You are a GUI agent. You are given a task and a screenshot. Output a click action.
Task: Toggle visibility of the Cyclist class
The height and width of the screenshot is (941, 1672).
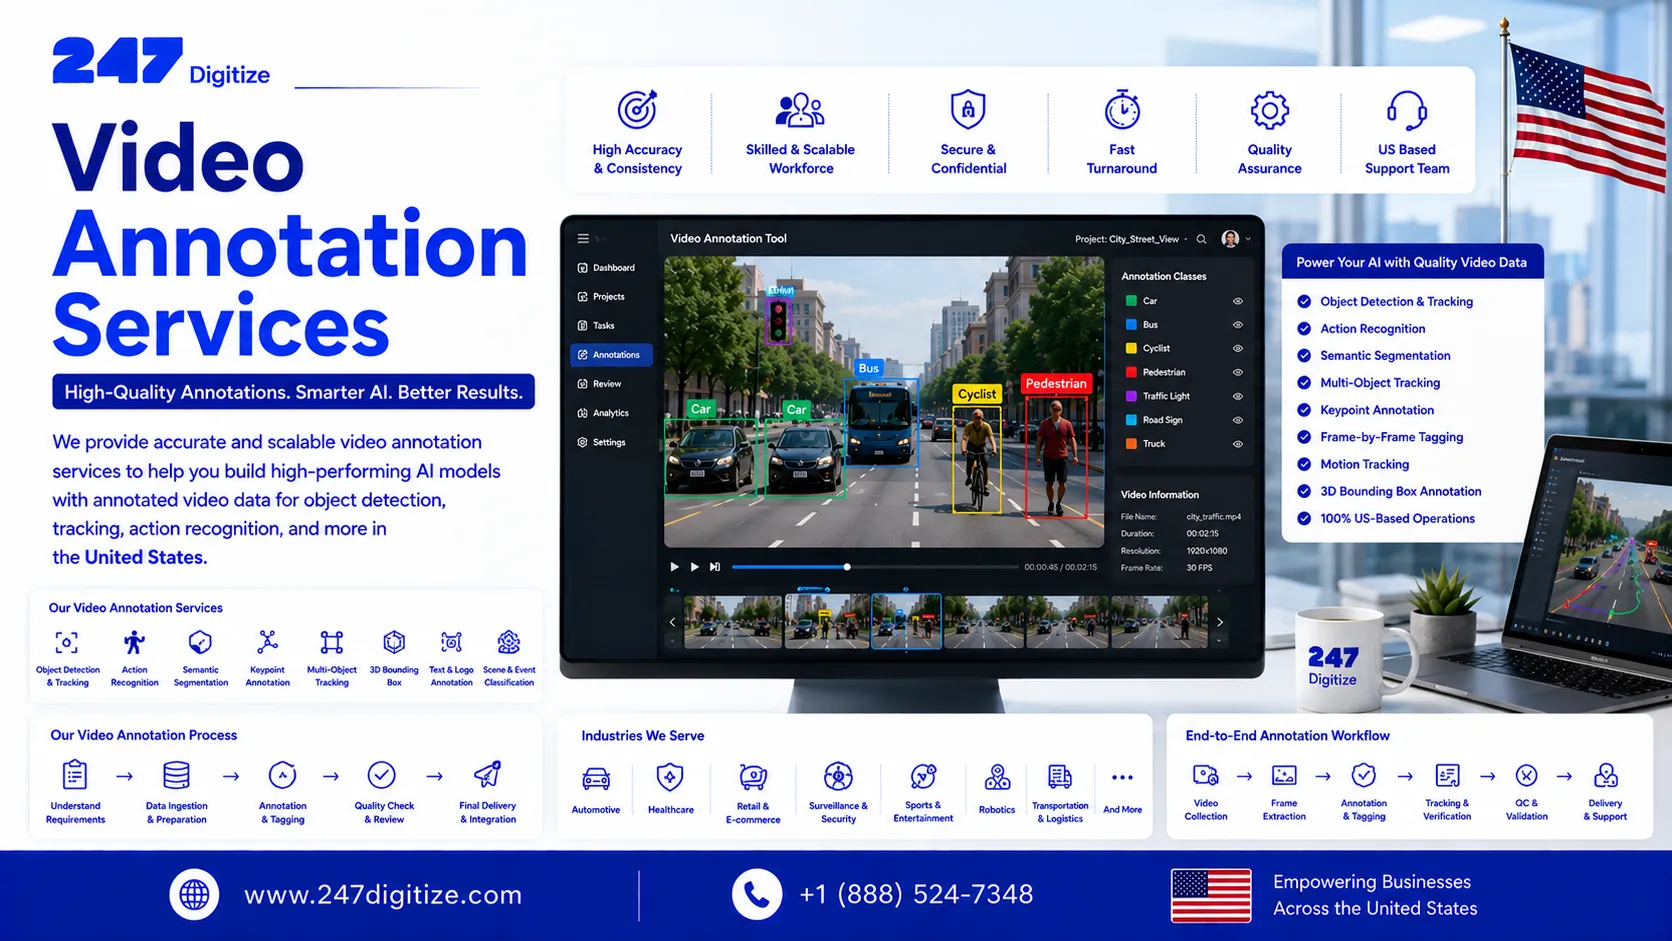[1238, 349]
